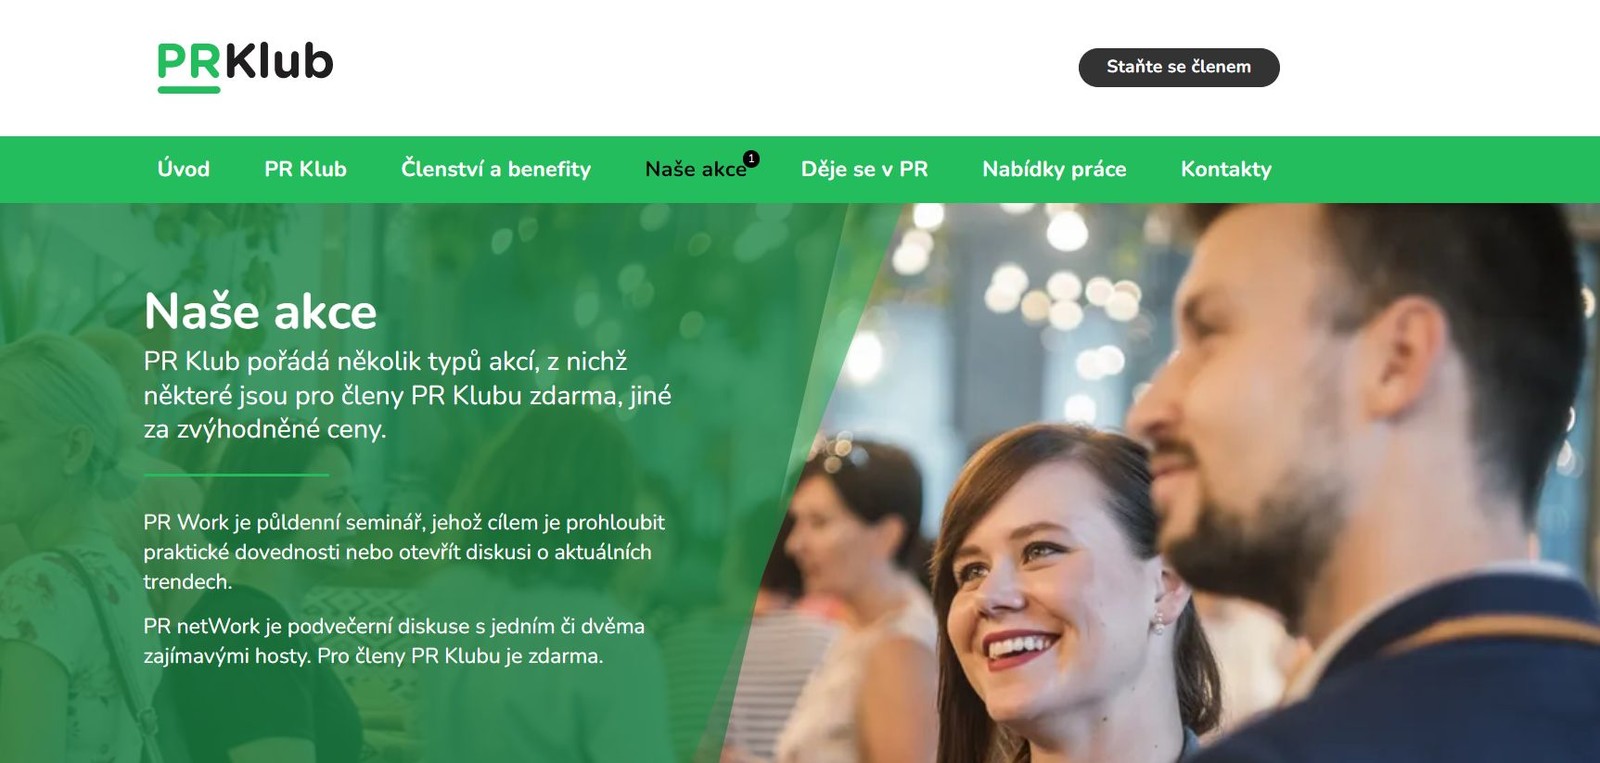Go to the PR Klub page
The image size is (1600, 763).
tap(305, 169)
